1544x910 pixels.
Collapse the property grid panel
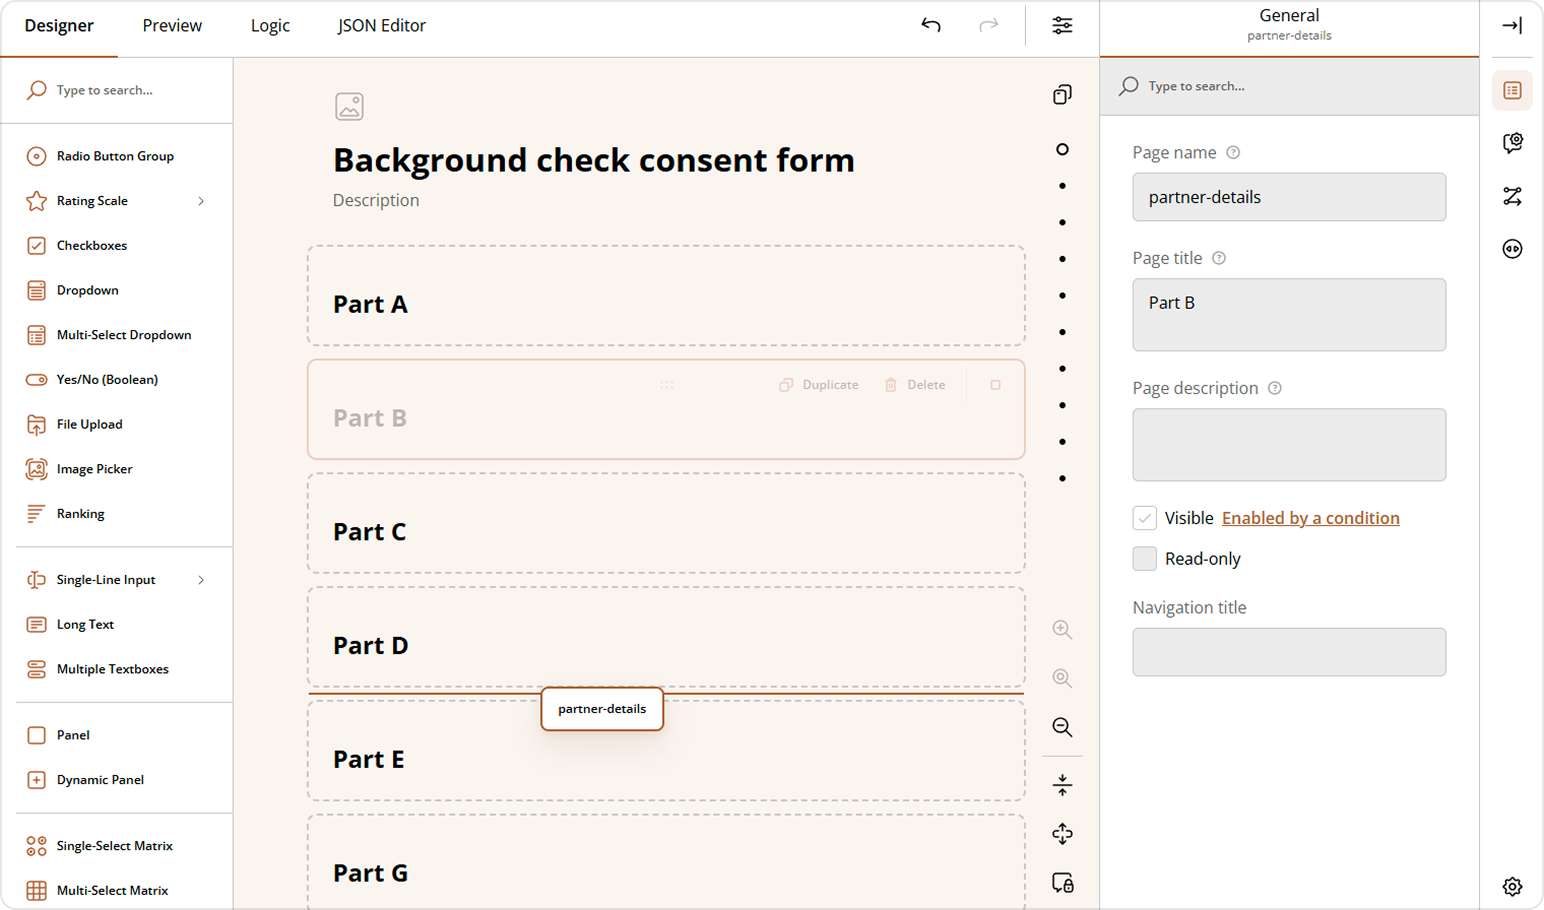tap(1512, 25)
